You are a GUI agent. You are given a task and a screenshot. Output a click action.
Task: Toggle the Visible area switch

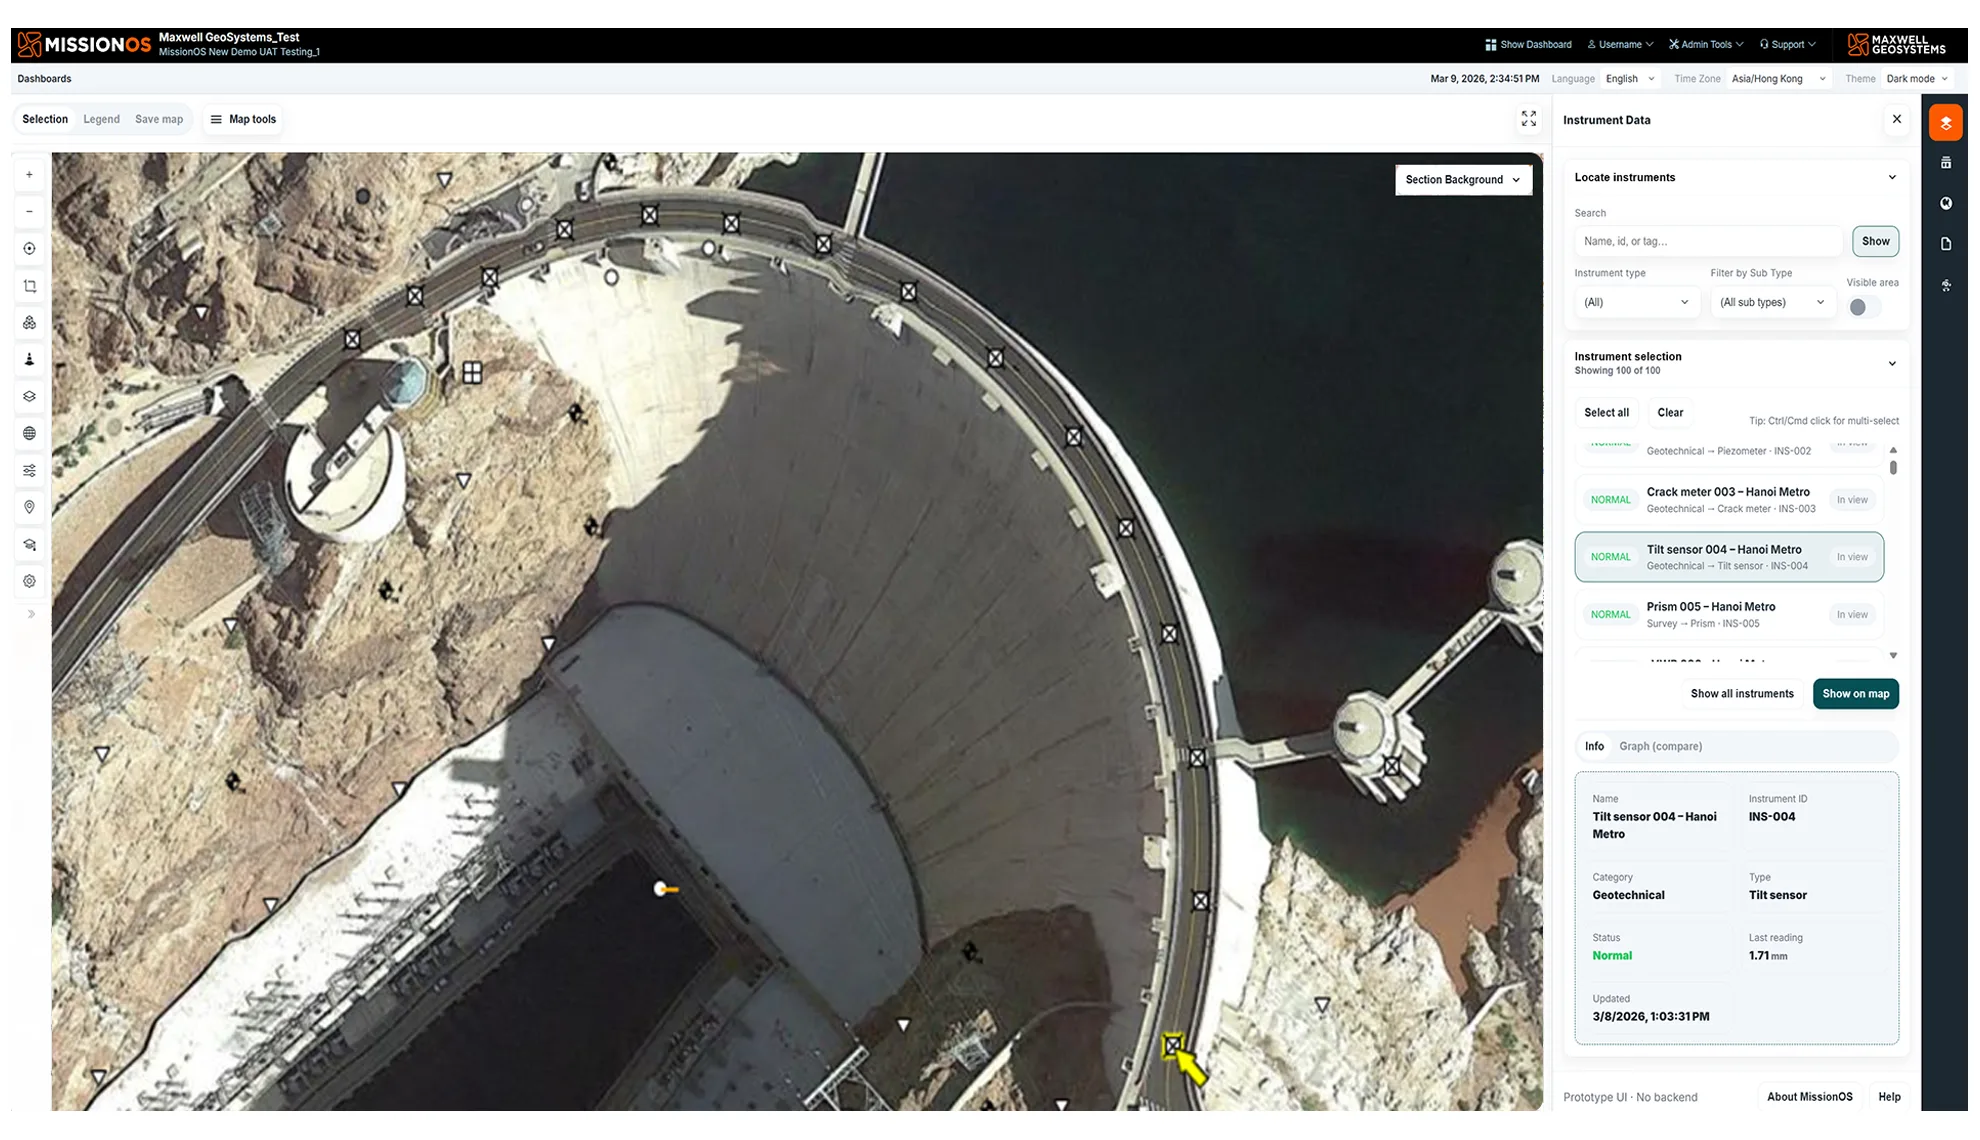click(1864, 308)
